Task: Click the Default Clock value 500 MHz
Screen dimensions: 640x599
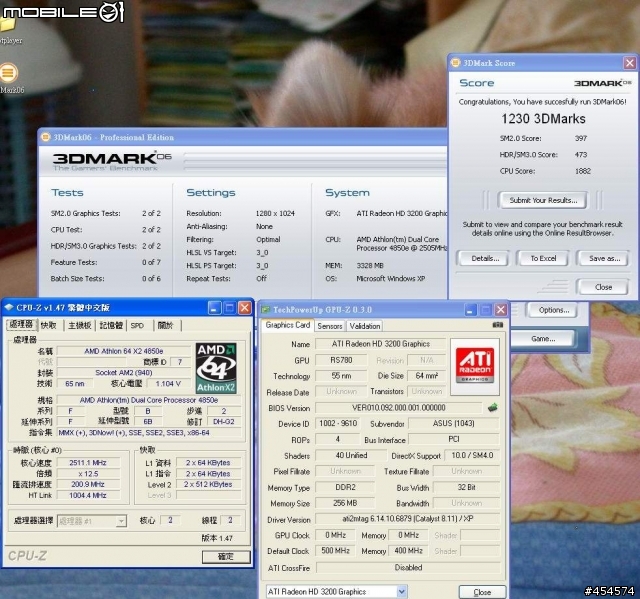Action: pos(336,550)
